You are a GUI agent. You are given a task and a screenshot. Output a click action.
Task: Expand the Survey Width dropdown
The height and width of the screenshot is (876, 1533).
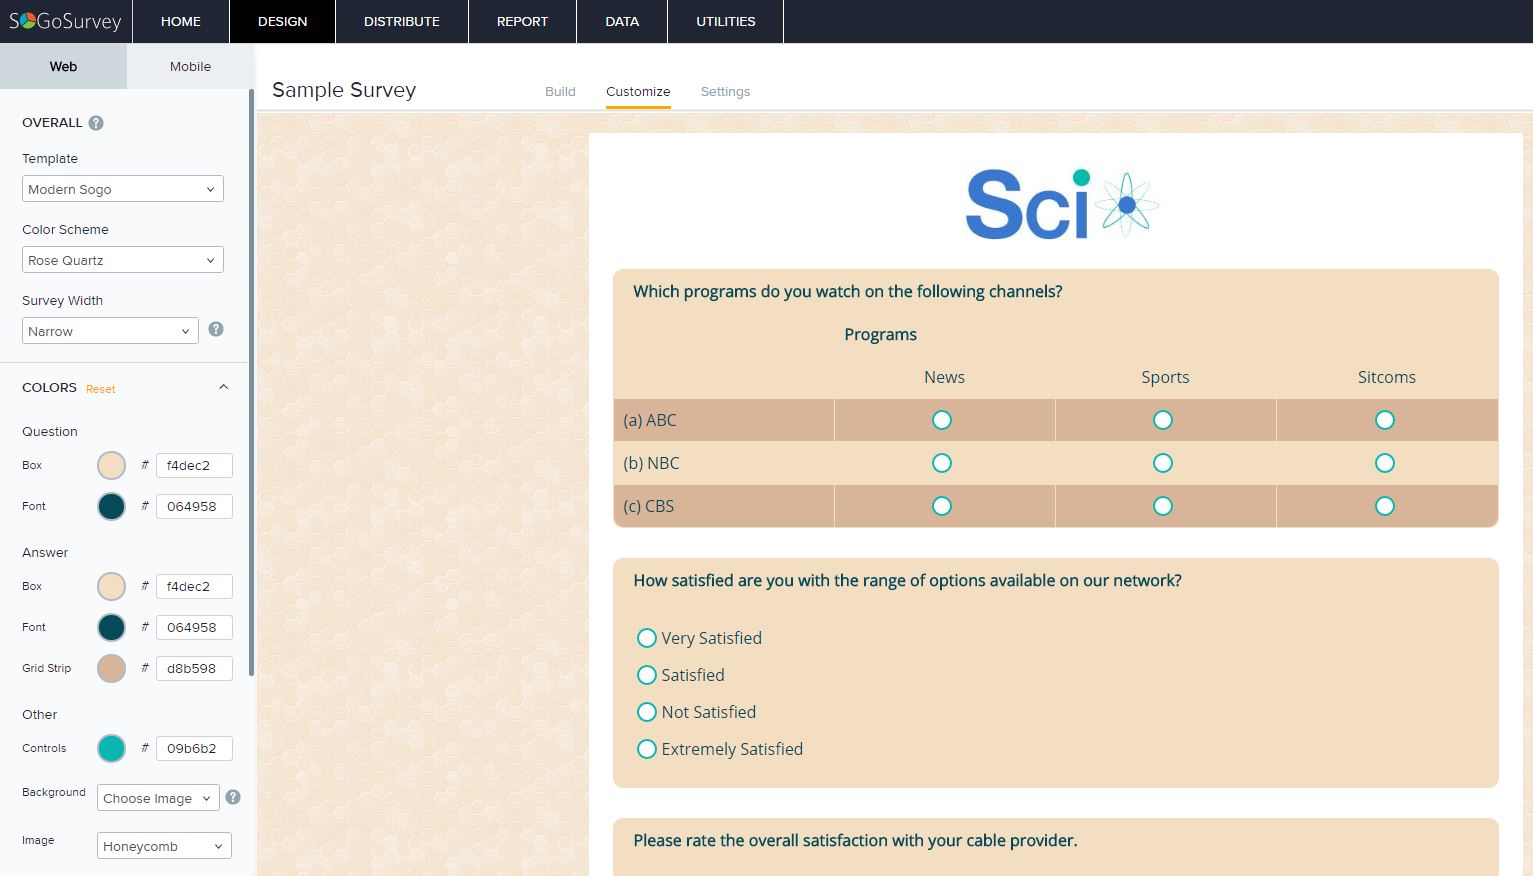click(110, 331)
